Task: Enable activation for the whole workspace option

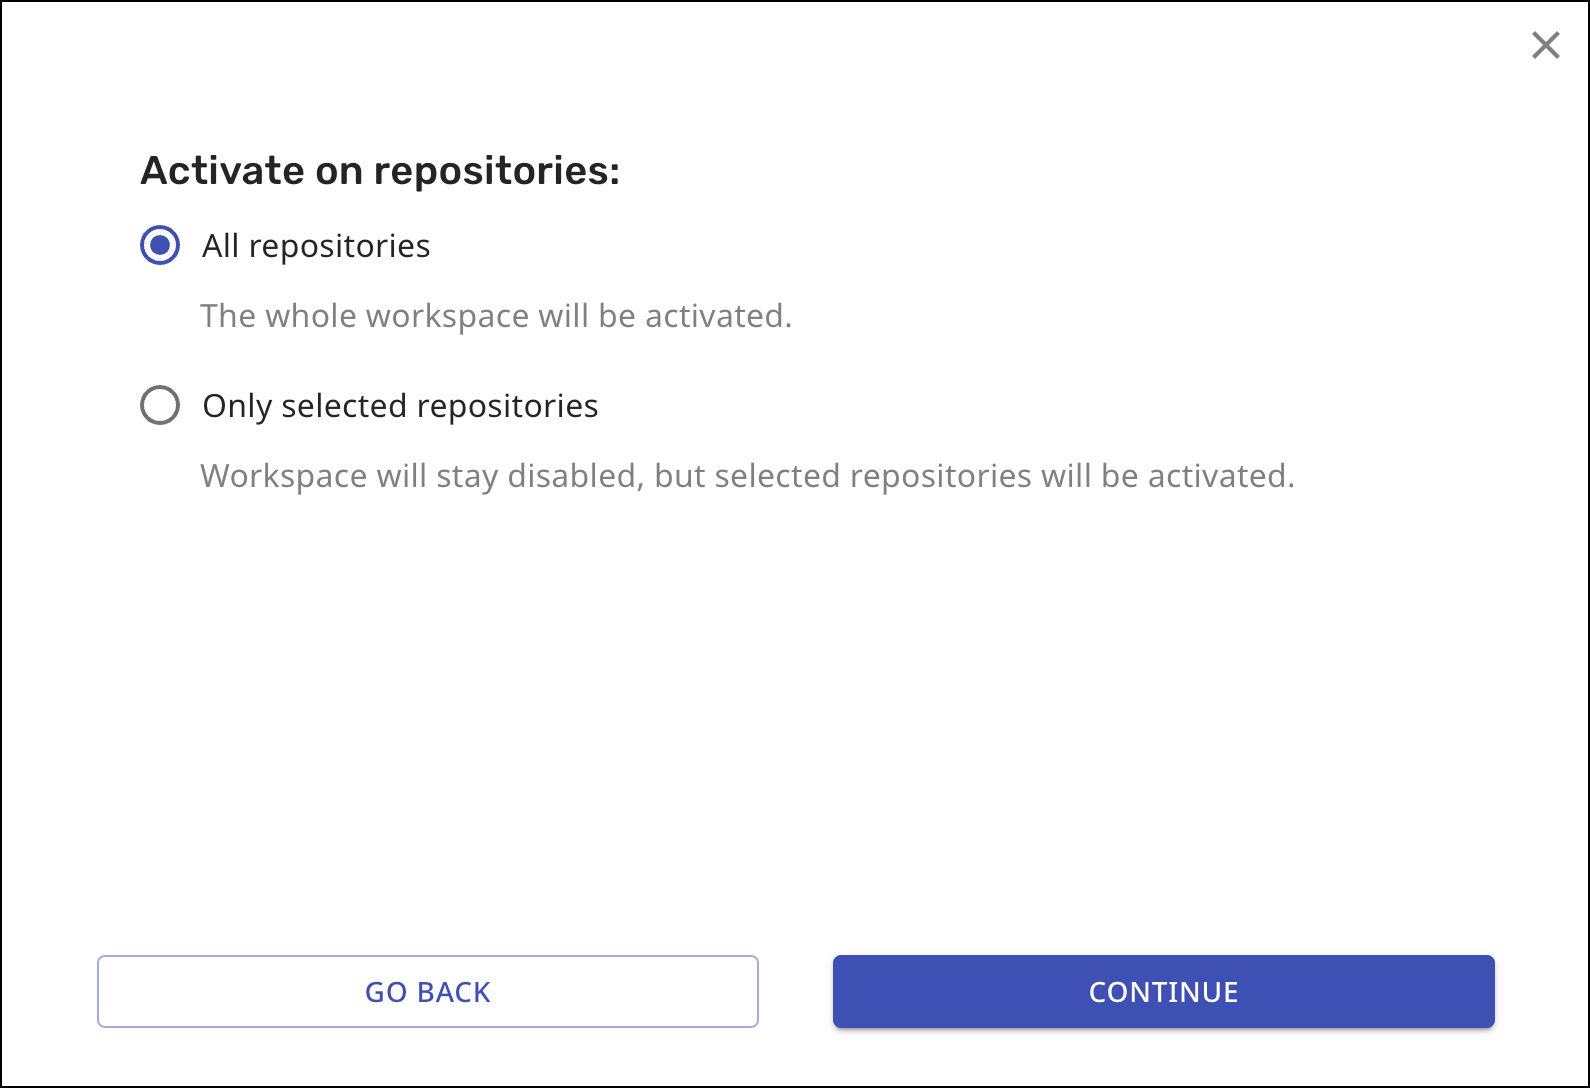Action: (x=160, y=245)
